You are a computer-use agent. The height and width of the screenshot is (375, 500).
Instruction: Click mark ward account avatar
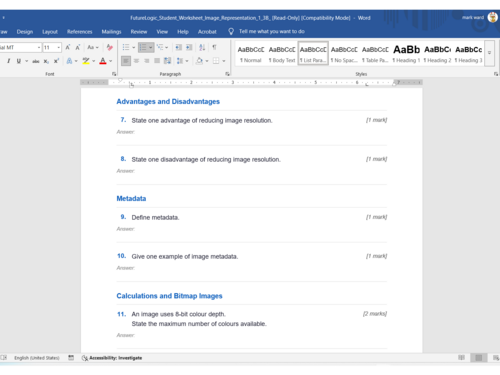pyautogui.click(x=492, y=17)
